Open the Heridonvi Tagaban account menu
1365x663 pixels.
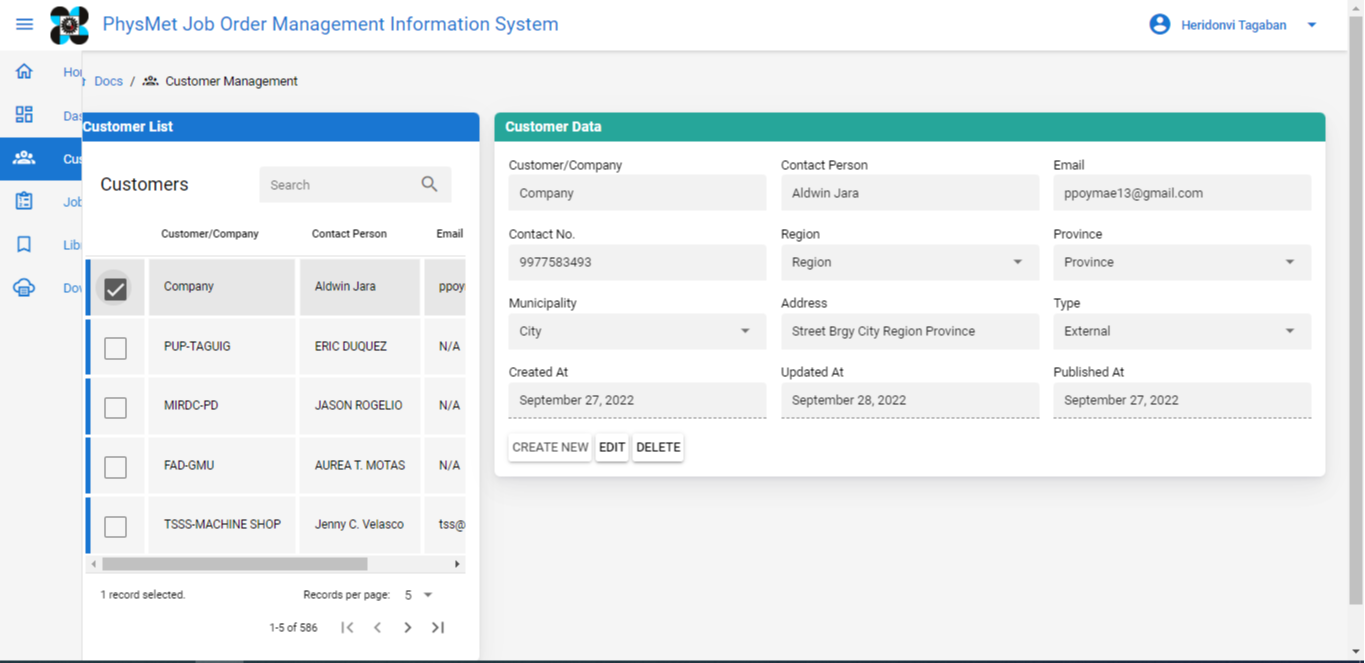(x=1233, y=24)
